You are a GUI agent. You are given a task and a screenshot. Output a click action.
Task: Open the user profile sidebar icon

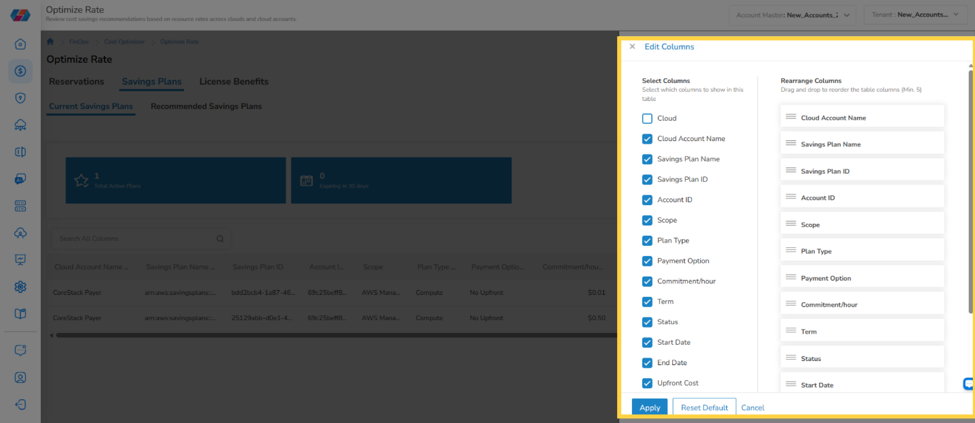(21, 378)
